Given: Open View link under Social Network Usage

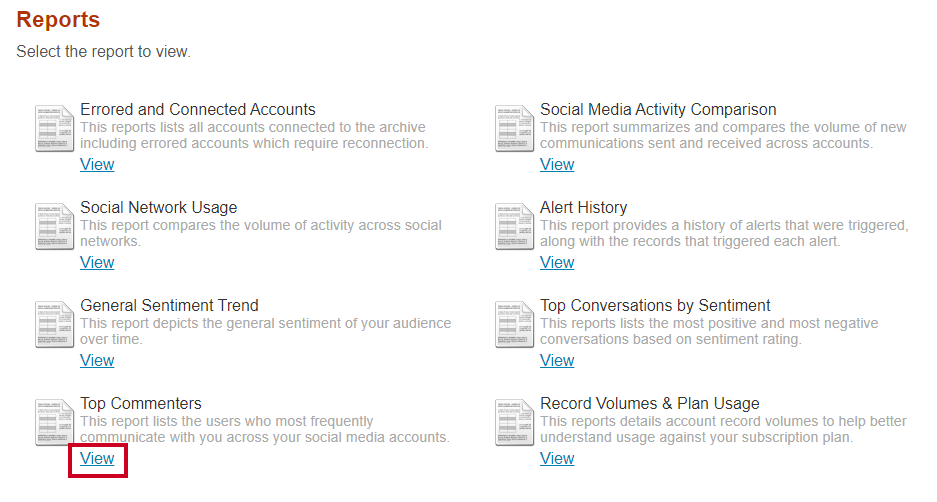Looking at the screenshot, I should click(97, 262).
